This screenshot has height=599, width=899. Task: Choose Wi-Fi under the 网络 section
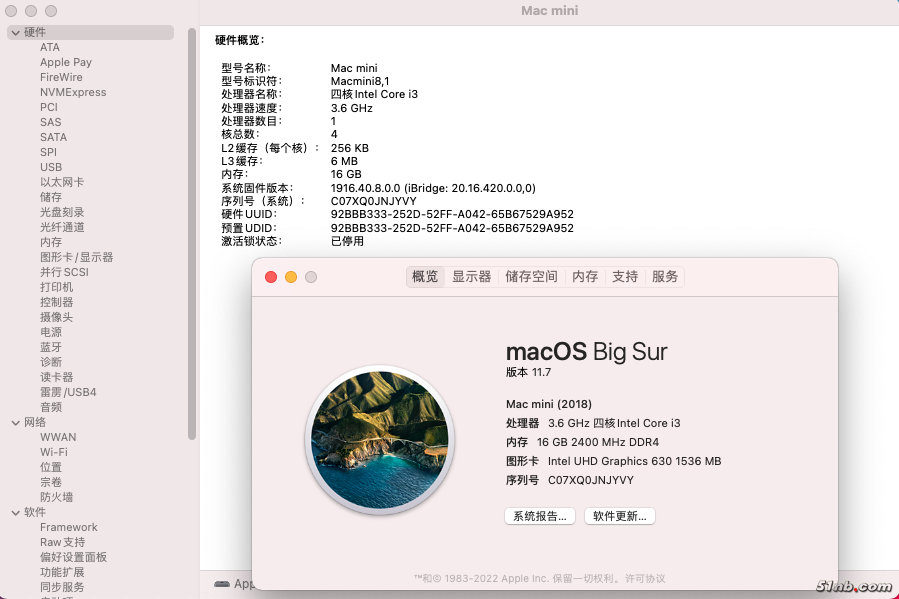[54, 452]
